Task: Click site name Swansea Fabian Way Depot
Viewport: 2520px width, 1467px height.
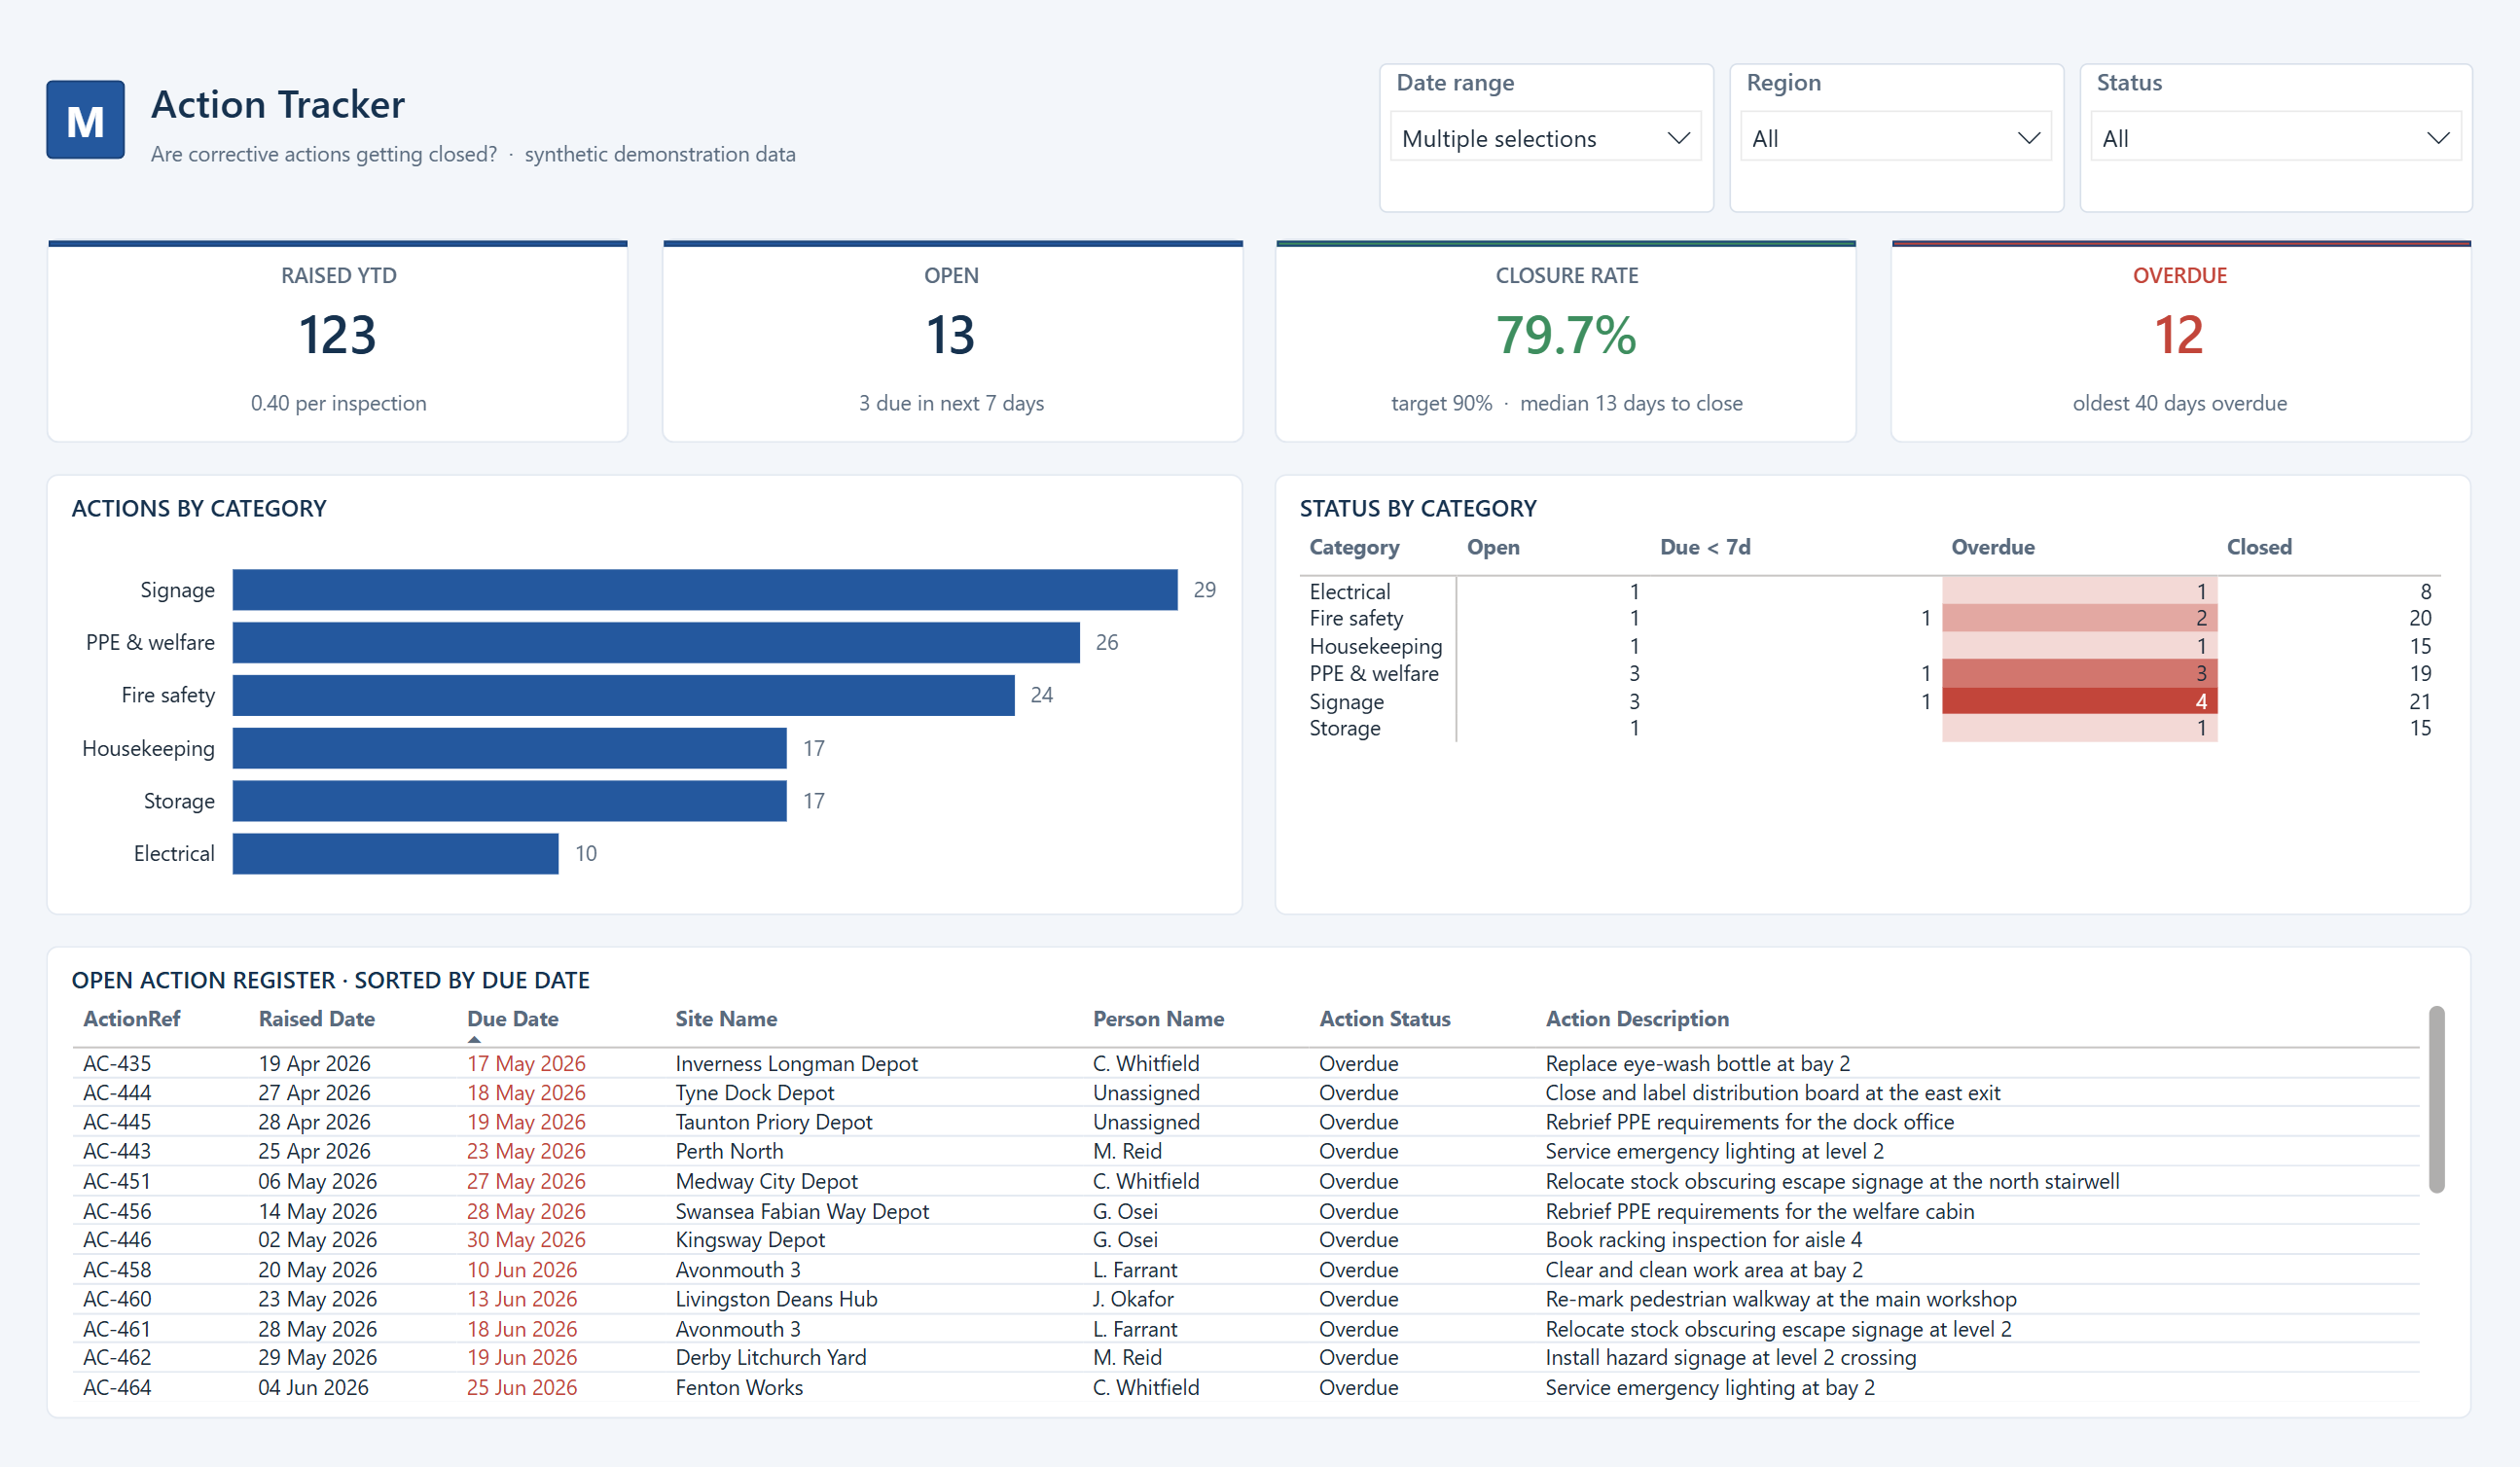Action: tap(802, 1211)
